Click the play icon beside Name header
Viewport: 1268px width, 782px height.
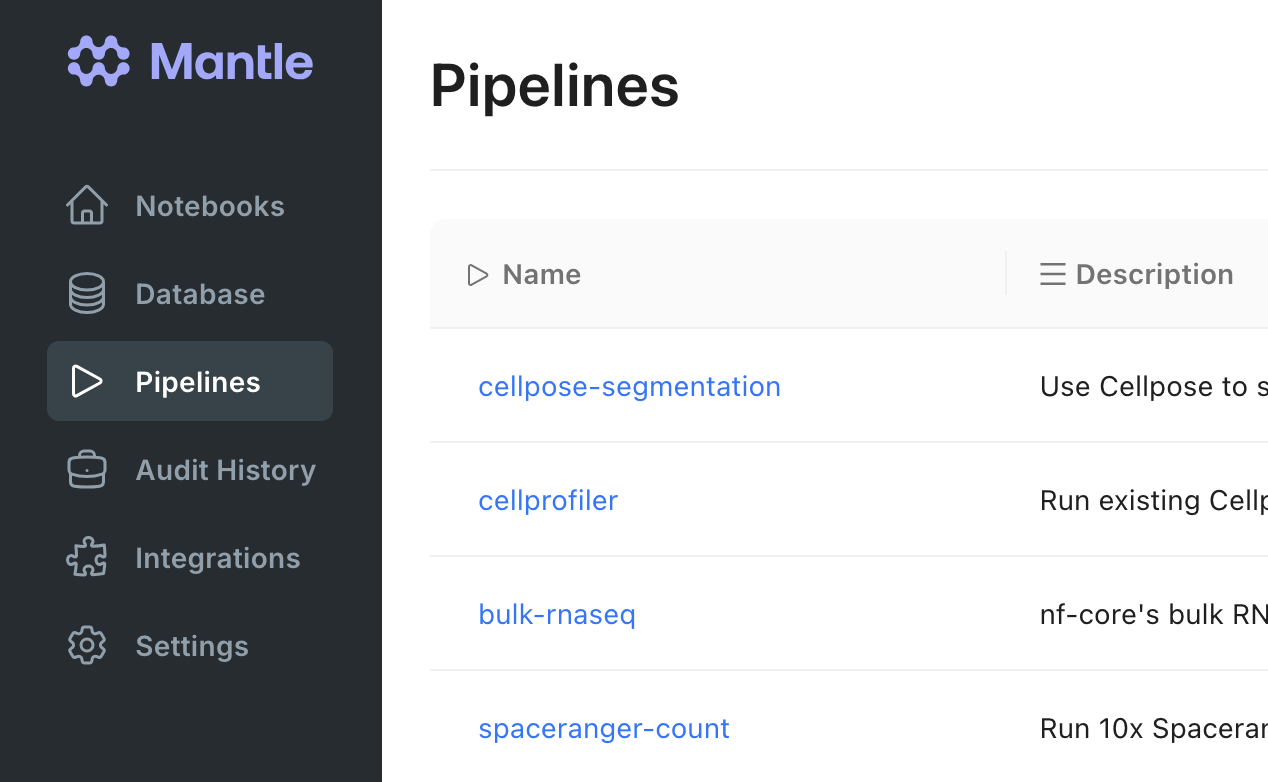click(478, 274)
